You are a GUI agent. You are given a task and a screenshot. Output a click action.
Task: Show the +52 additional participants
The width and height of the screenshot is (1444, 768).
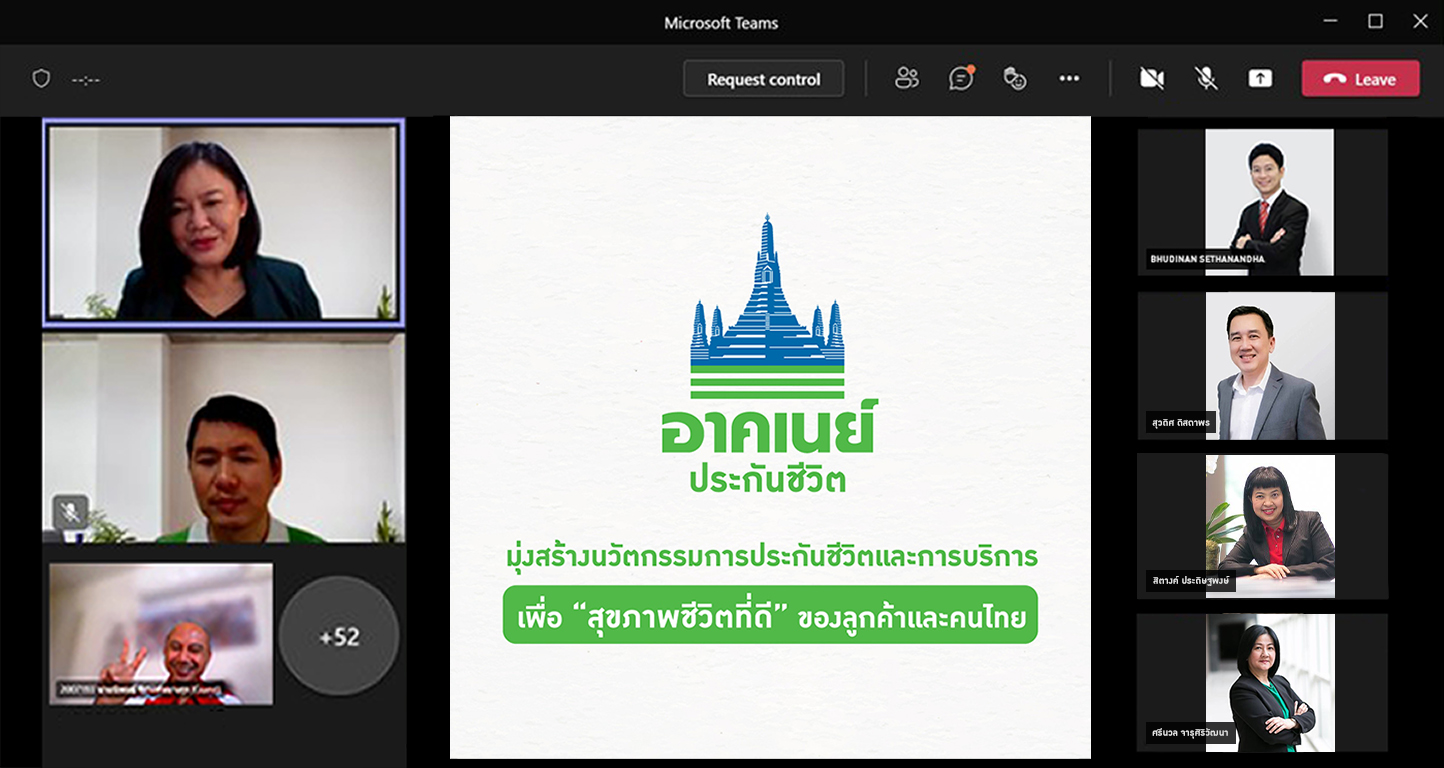(x=339, y=636)
